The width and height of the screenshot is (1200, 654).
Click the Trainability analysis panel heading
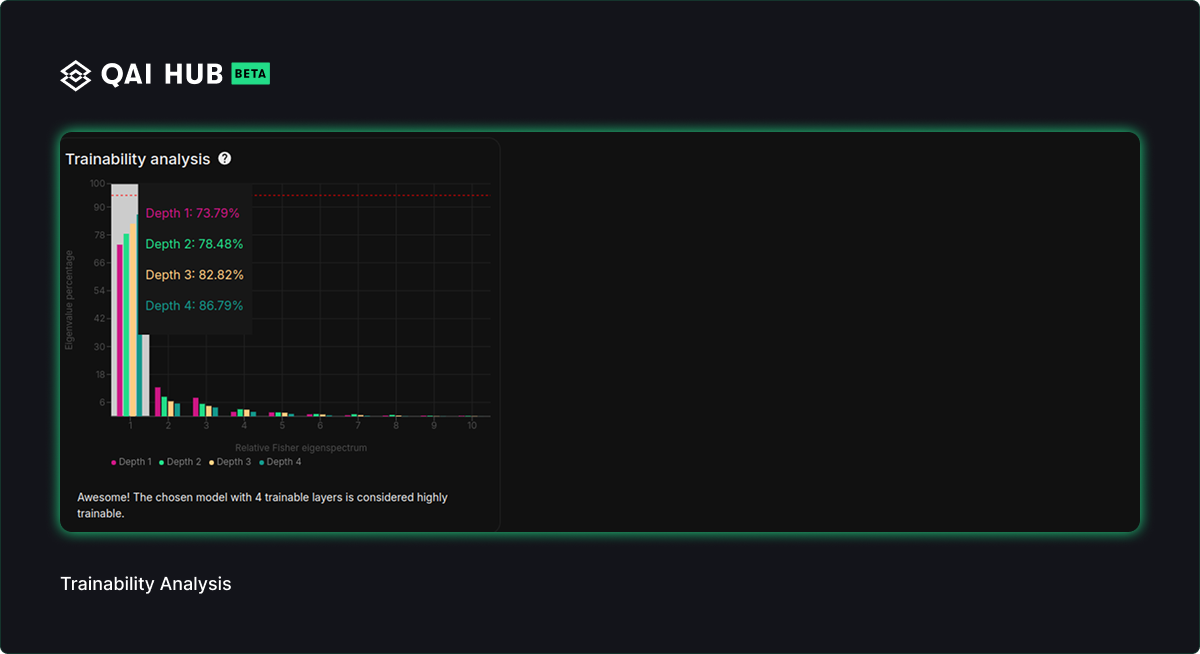tap(138, 159)
